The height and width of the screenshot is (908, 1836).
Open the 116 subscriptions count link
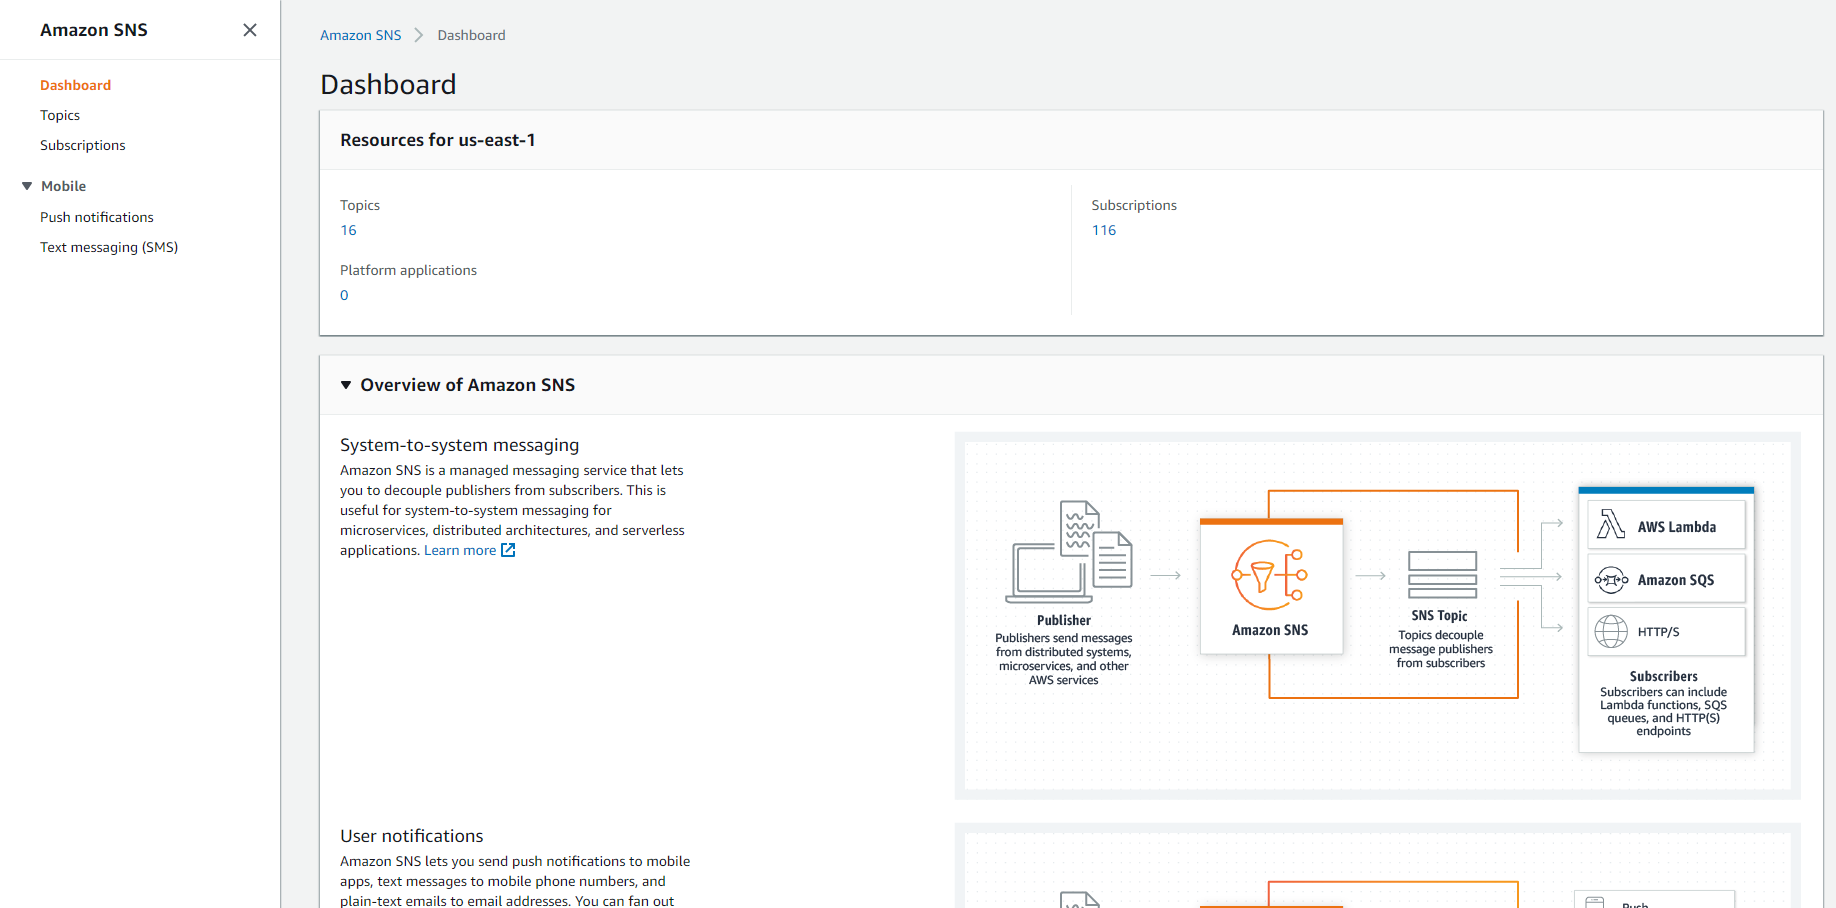(1104, 230)
